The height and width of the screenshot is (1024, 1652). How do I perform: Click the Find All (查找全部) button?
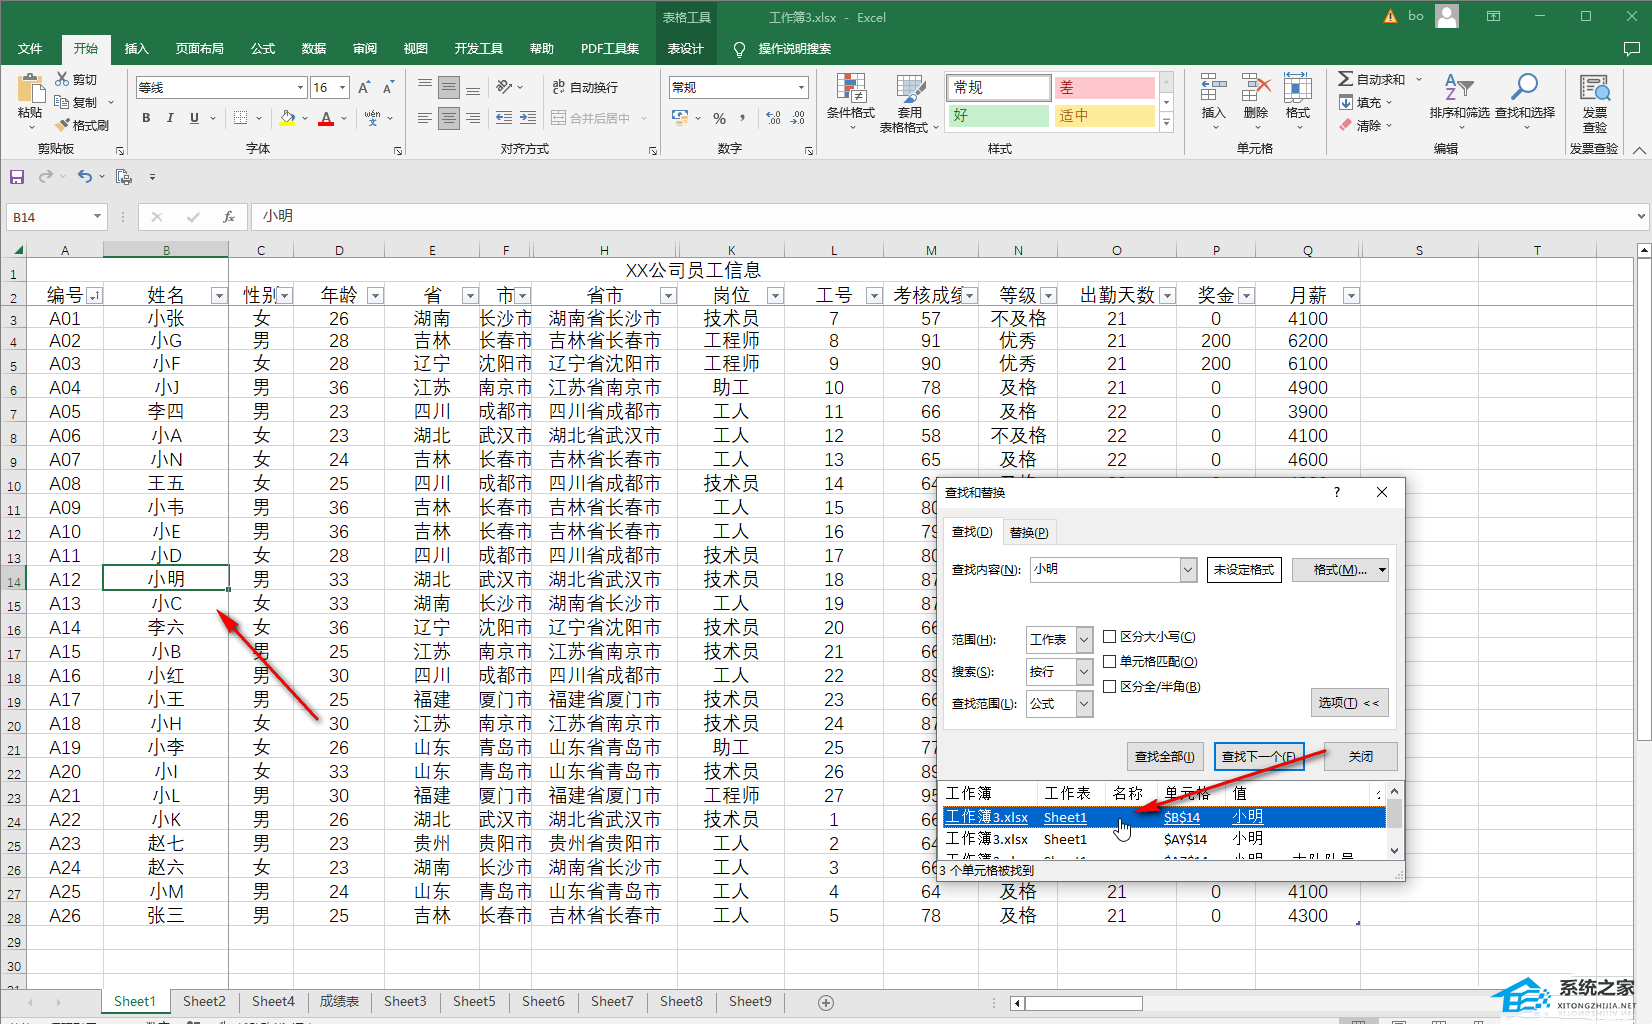[1164, 757]
